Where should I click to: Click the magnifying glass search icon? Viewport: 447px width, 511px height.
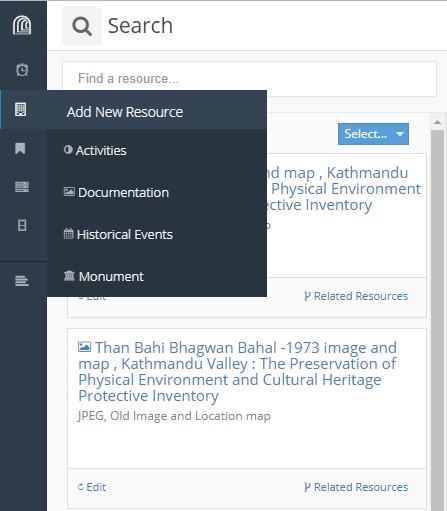pos(82,26)
